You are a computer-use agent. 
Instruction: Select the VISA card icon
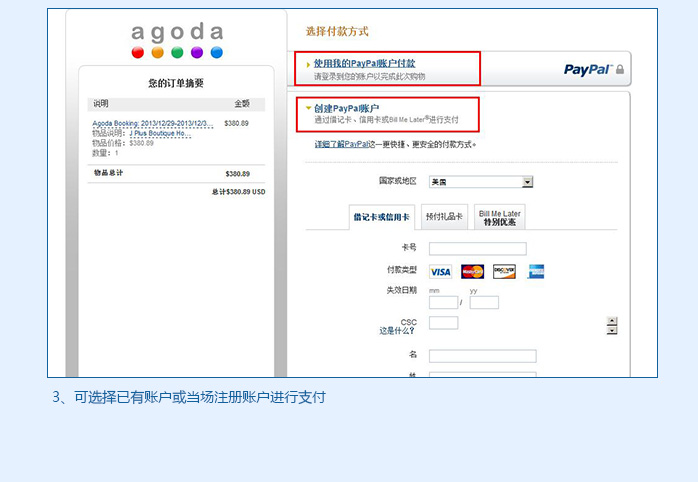(440, 271)
